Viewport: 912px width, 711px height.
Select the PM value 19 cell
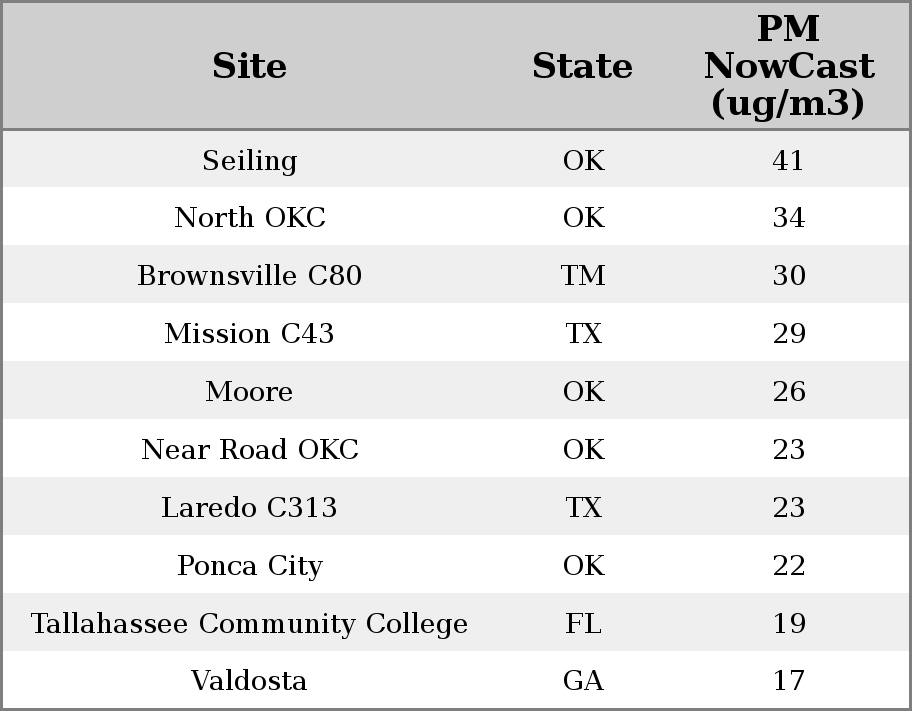pyautogui.click(x=788, y=624)
